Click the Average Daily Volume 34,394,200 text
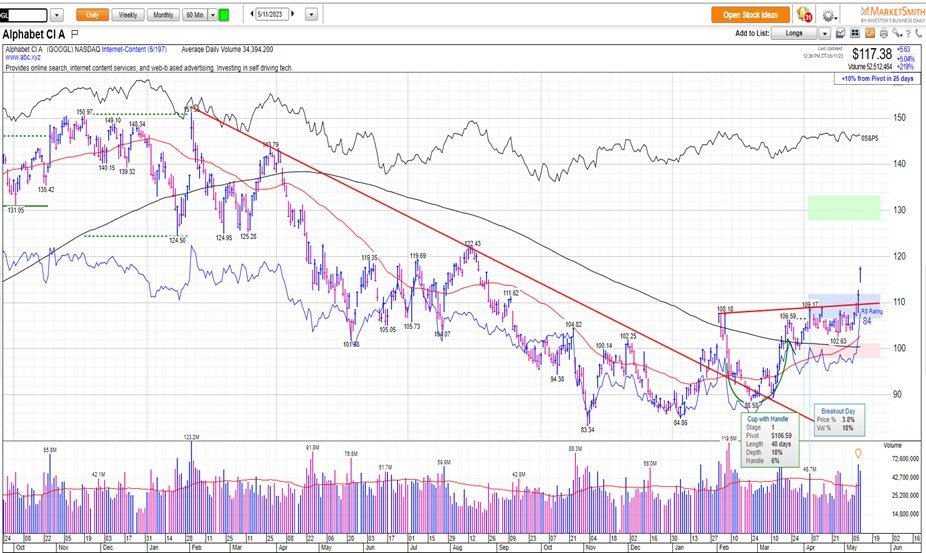The width and height of the screenshot is (926, 553). pos(227,50)
